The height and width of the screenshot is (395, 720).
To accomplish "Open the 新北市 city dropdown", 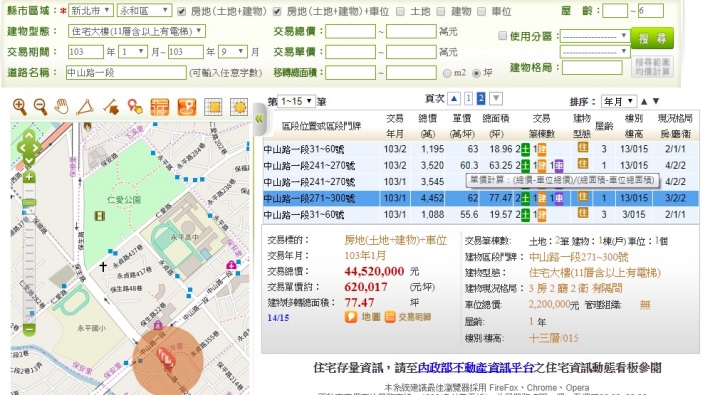I will pyautogui.click(x=91, y=10).
